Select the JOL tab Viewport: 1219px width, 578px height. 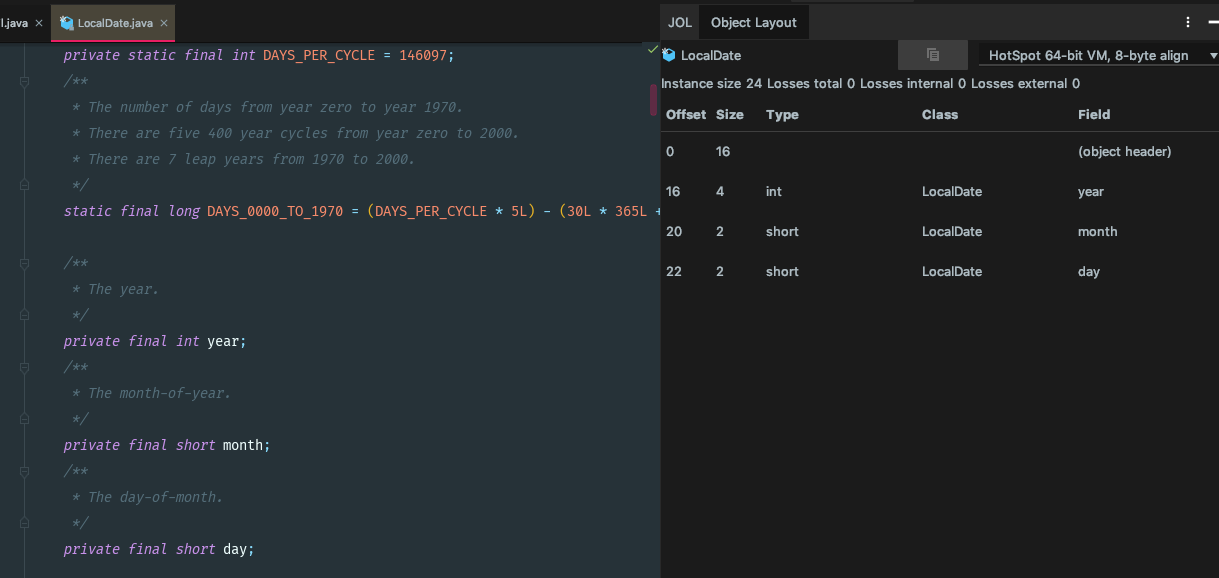680,22
